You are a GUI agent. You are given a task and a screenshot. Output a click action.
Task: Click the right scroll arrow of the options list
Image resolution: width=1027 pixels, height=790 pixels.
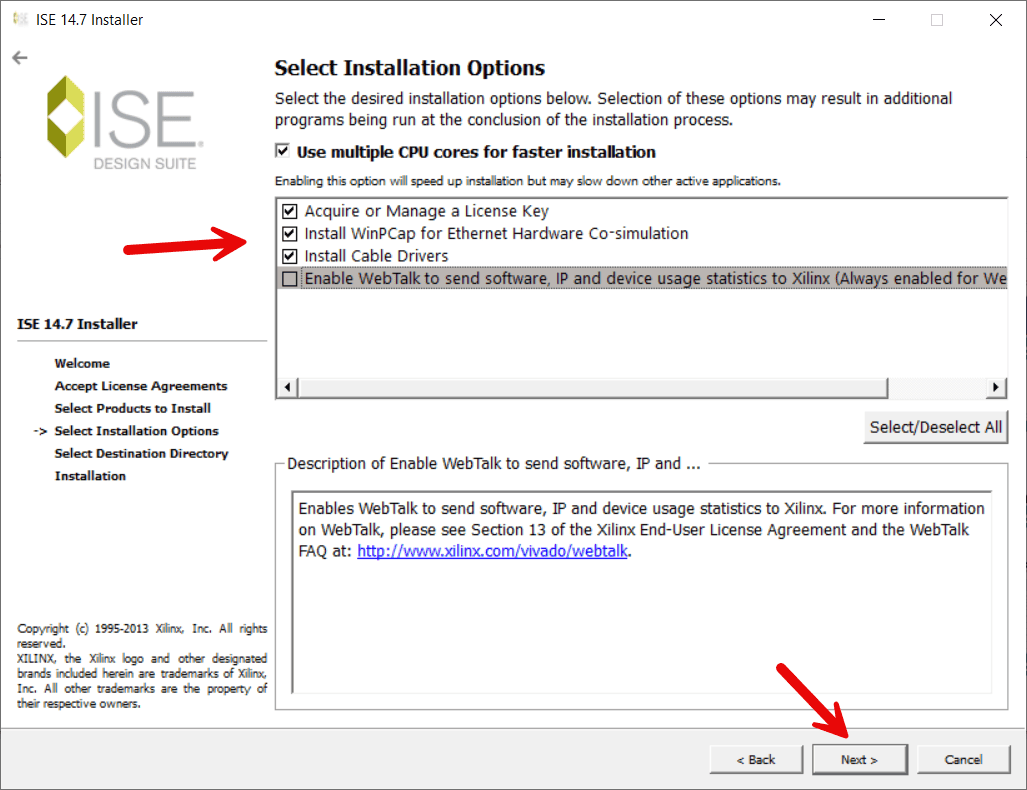(x=995, y=386)
